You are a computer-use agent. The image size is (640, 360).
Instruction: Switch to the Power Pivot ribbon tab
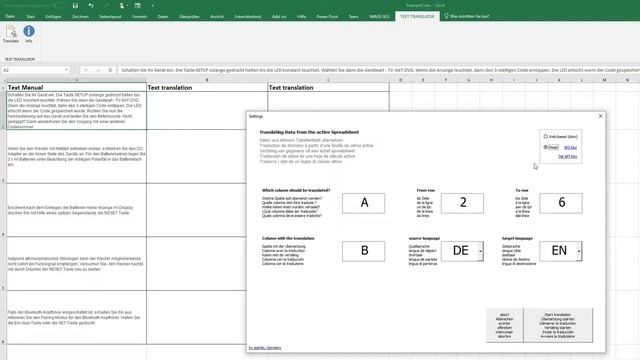tap(327, 16)
